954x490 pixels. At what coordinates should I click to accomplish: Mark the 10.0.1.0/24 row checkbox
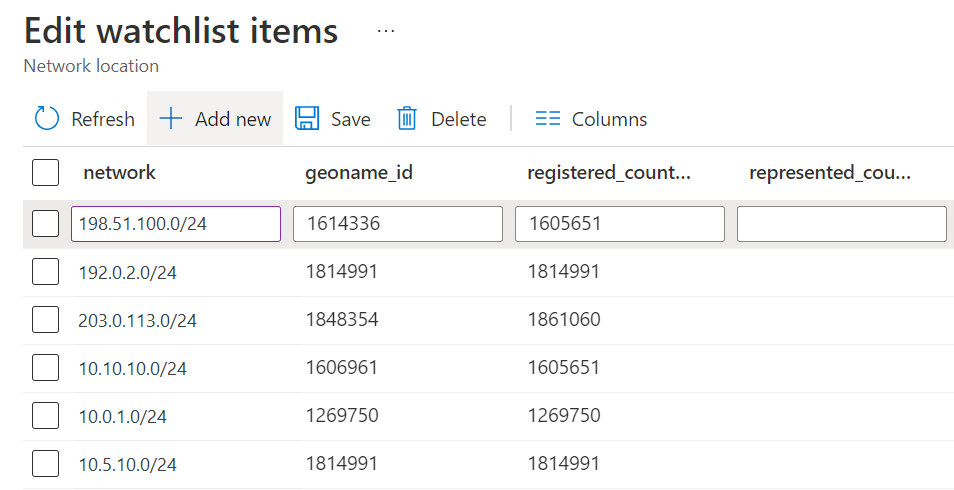pyautogui.click(x=45, y=416)
